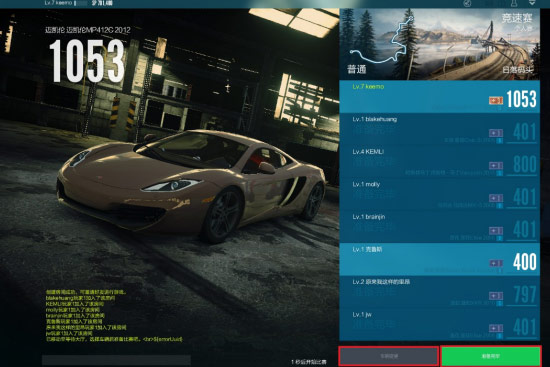550x367 pixels.
Task: Click the car icon in brainjin's row
Action: (x=496, y=231)
